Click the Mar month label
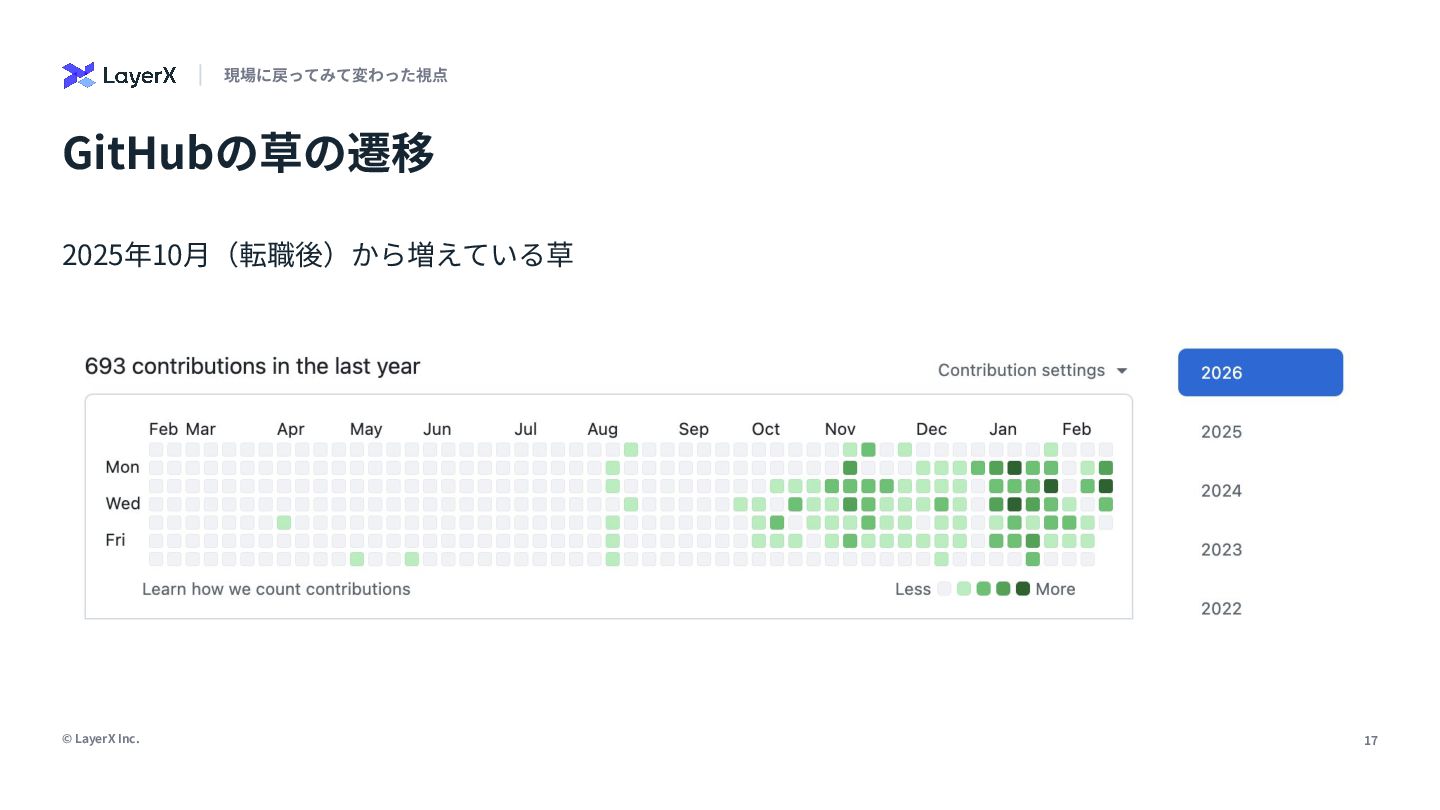Screen dimensions: 1440x810 (x=201, y=429)
